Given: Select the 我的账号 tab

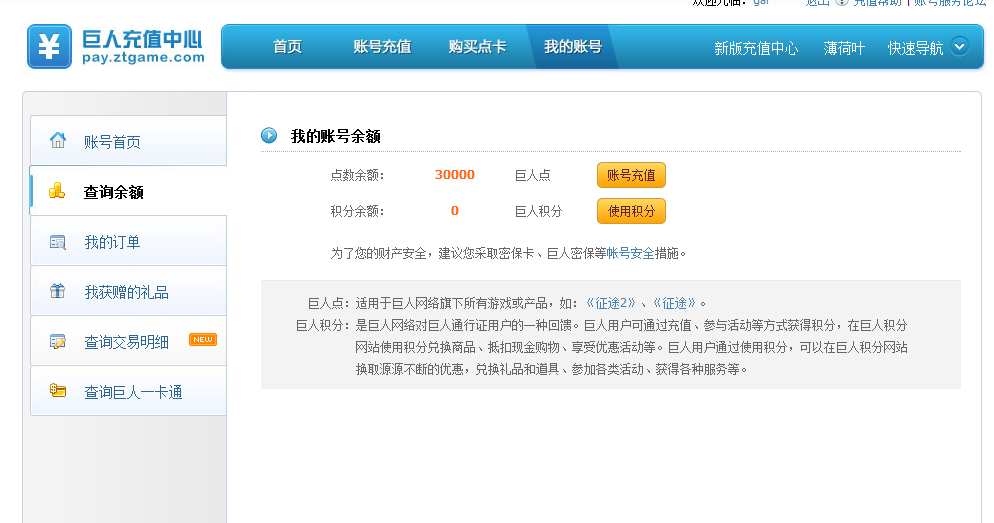Looking at the screenshot, I should (572, 47).
